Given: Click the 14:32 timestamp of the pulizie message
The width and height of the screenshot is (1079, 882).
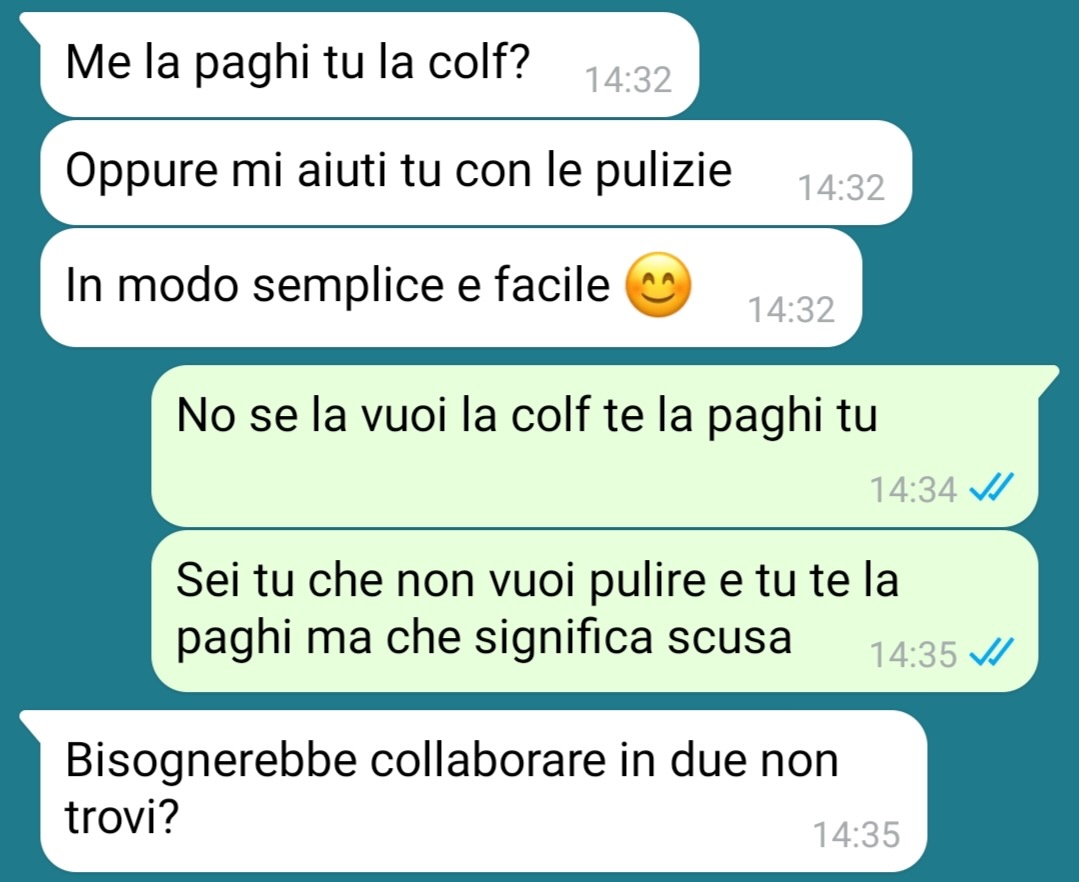Looking at the screenshot, I should pos(841,188).
